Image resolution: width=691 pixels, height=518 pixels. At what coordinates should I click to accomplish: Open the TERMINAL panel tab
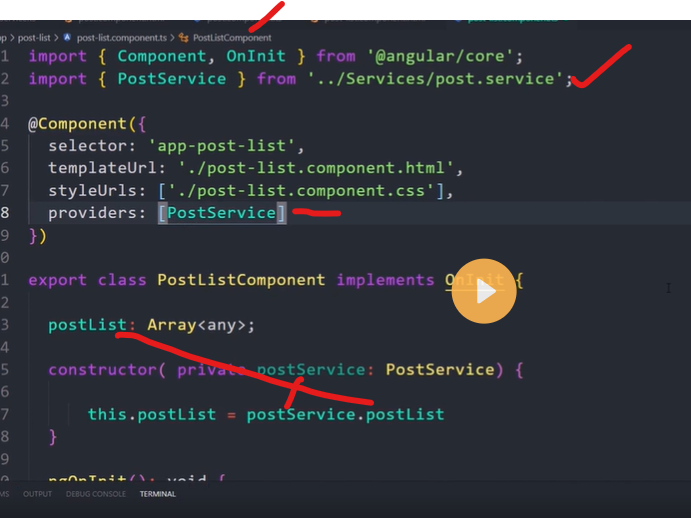(157, 494)
